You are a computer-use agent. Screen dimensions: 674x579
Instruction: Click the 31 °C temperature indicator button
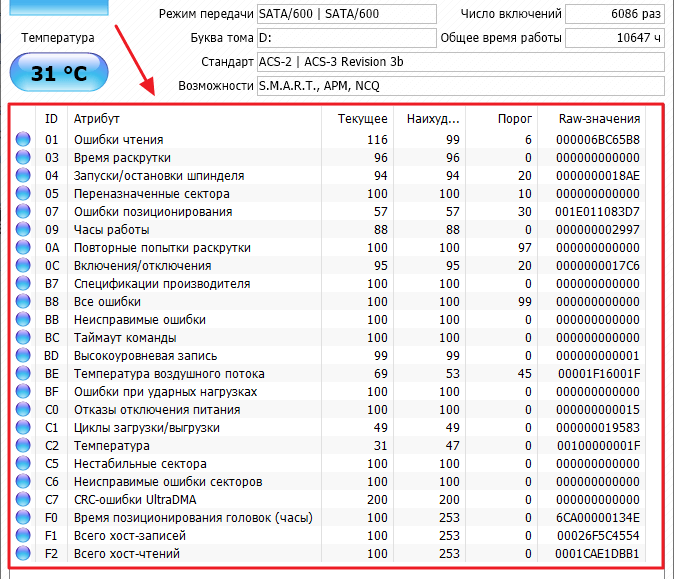click(x=58, y=73)
